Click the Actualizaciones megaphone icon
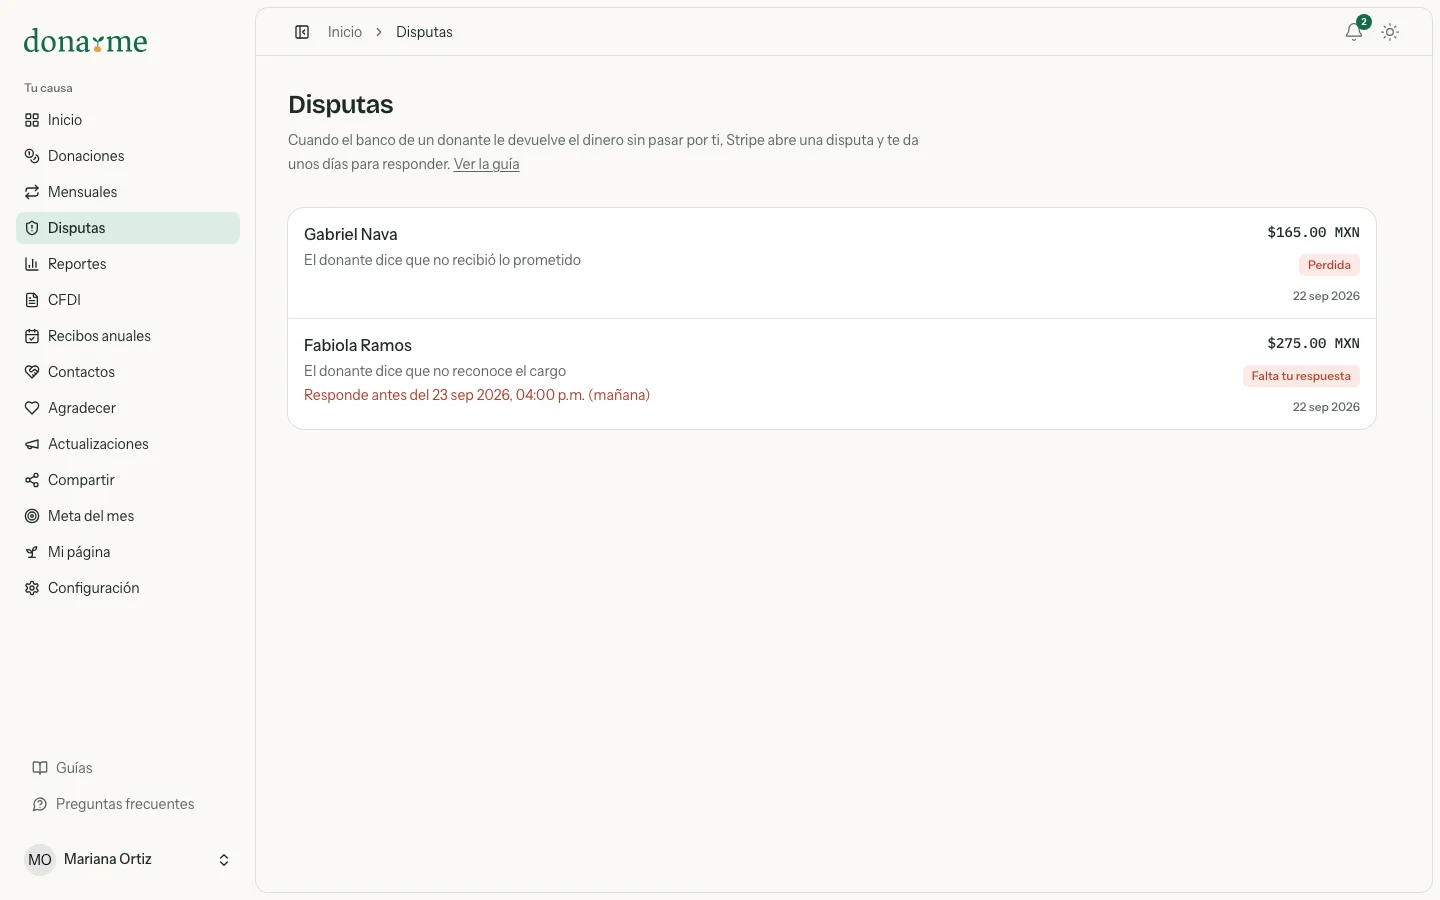 (32, 444)
